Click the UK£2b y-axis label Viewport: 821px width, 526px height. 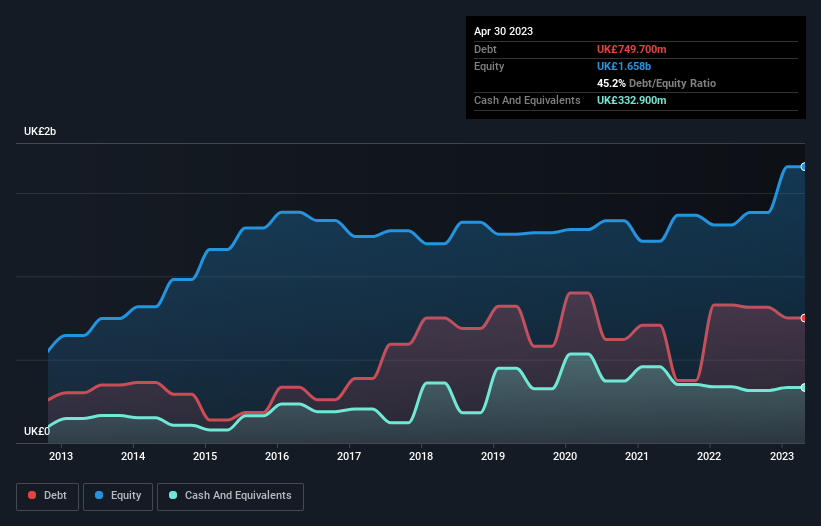(40, 131)
